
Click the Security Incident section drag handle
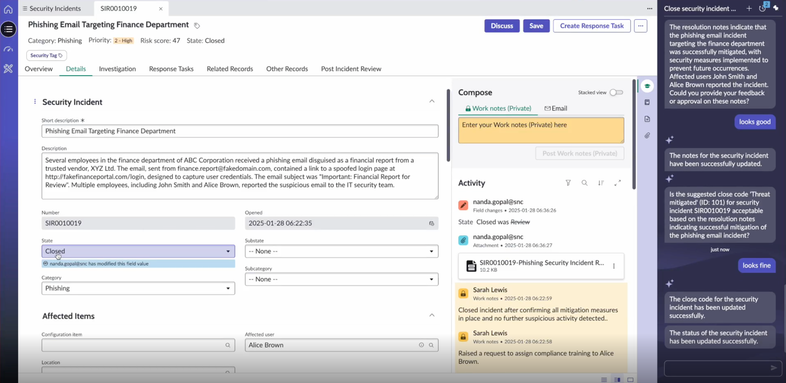pyautogui.click(x=35, y=102)
